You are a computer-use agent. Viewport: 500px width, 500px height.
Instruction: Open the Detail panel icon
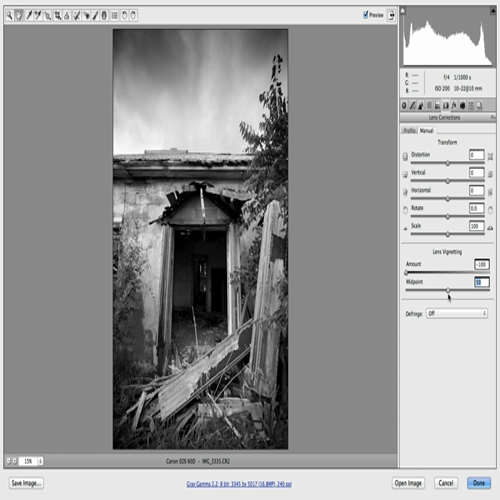421,106
